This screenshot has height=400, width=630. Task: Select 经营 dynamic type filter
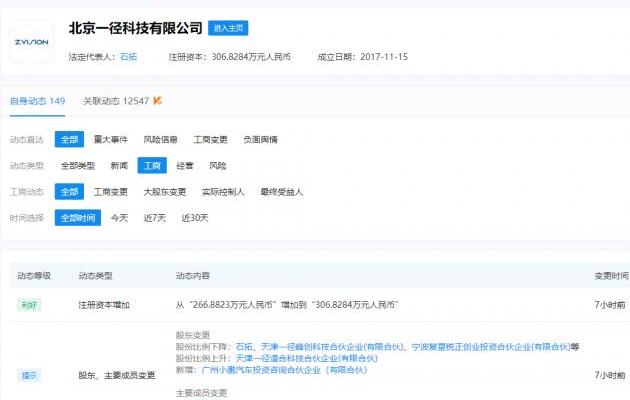click(185, 165)
